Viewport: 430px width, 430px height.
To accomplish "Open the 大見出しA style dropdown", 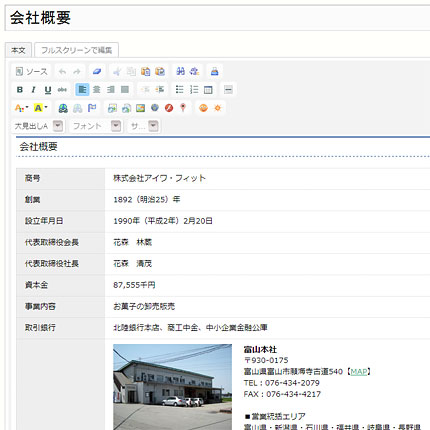I will point(38,126).
